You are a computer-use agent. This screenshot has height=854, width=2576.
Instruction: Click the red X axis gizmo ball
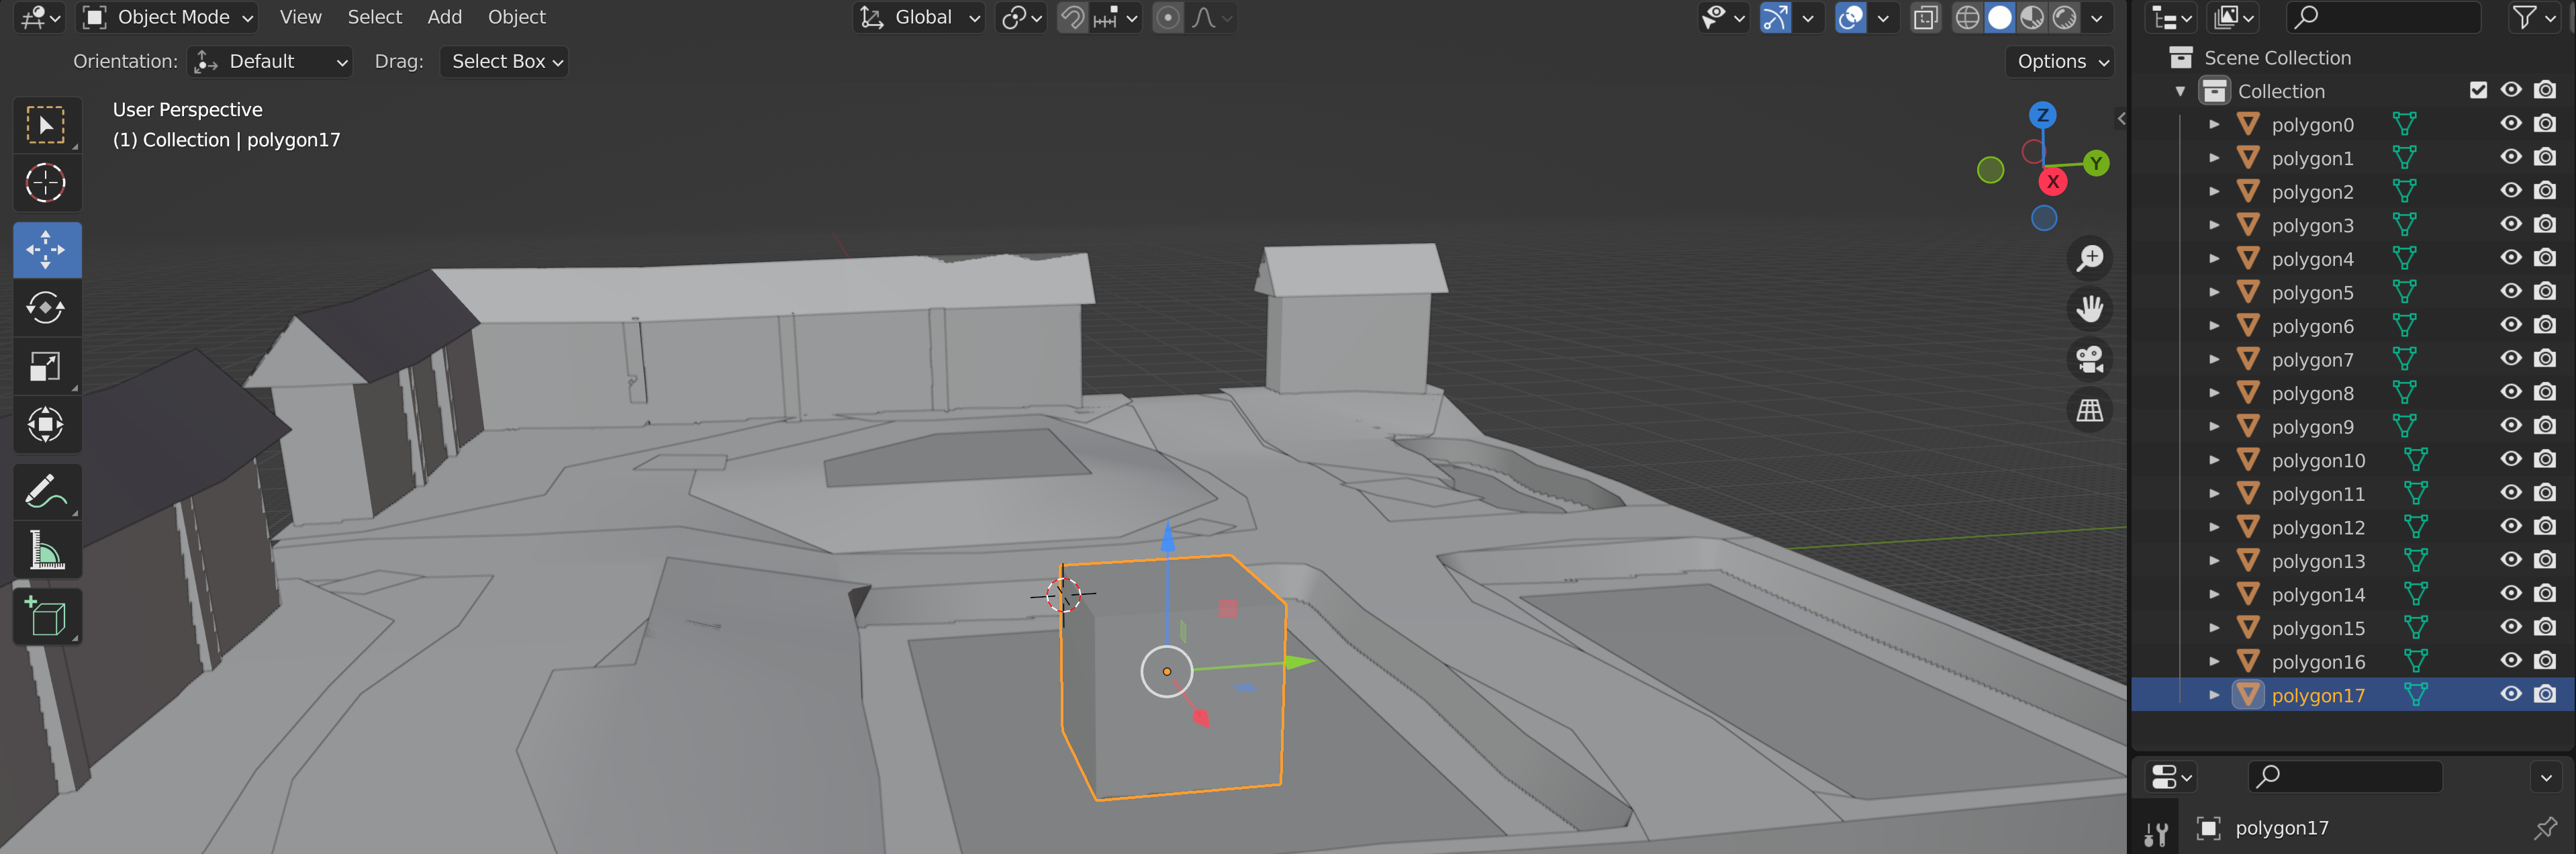pyautogui.click(x=2052, y=182)
